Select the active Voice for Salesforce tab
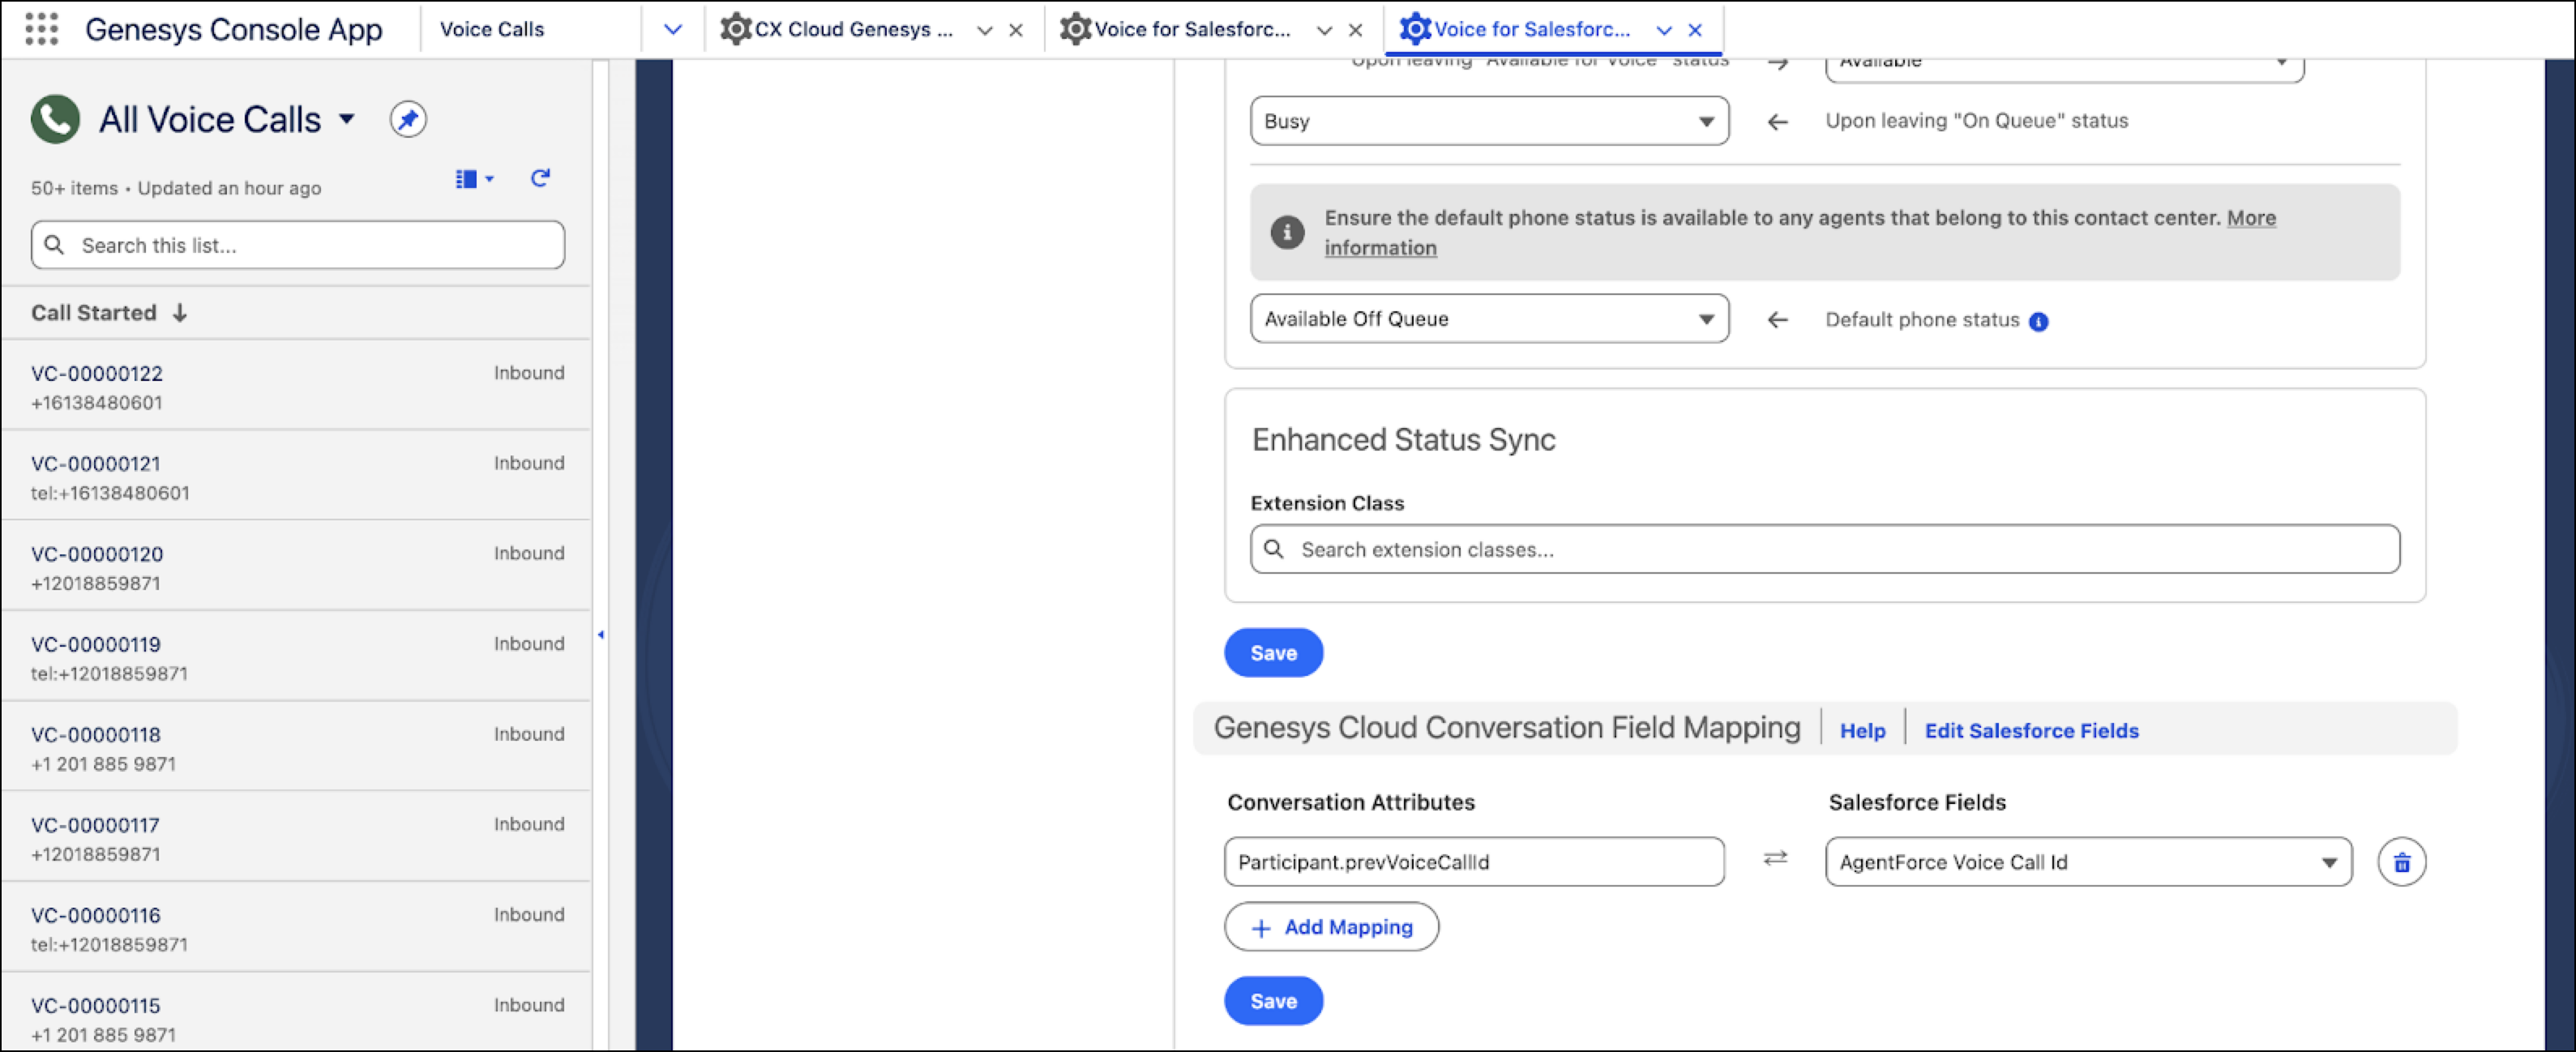 [x=1532, y=30]
